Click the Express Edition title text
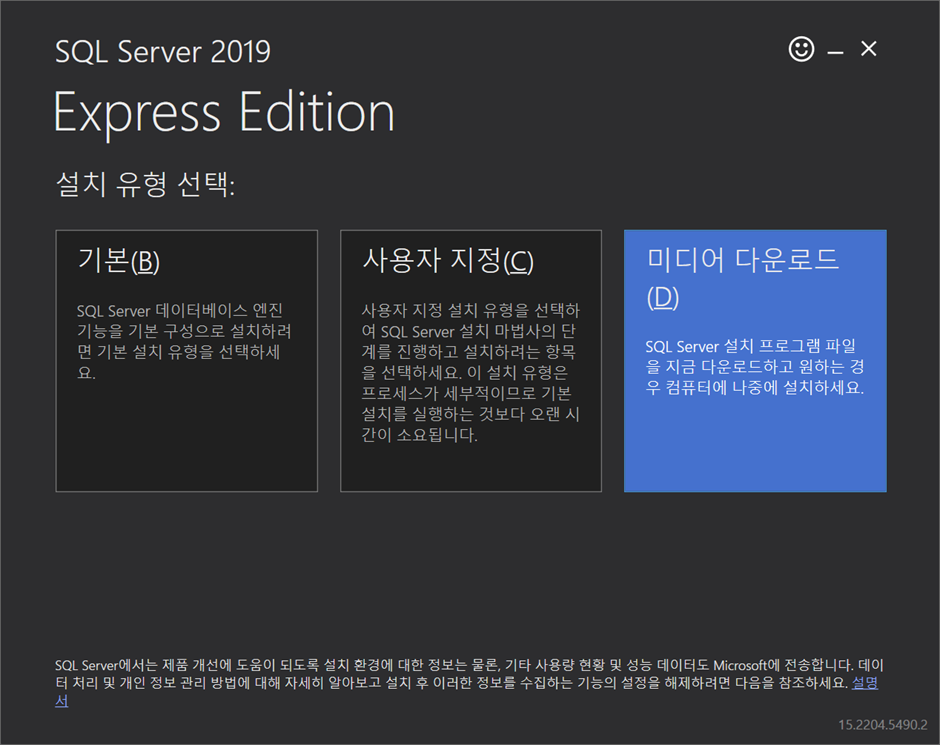The image size is (940, 745). [224, 112]
